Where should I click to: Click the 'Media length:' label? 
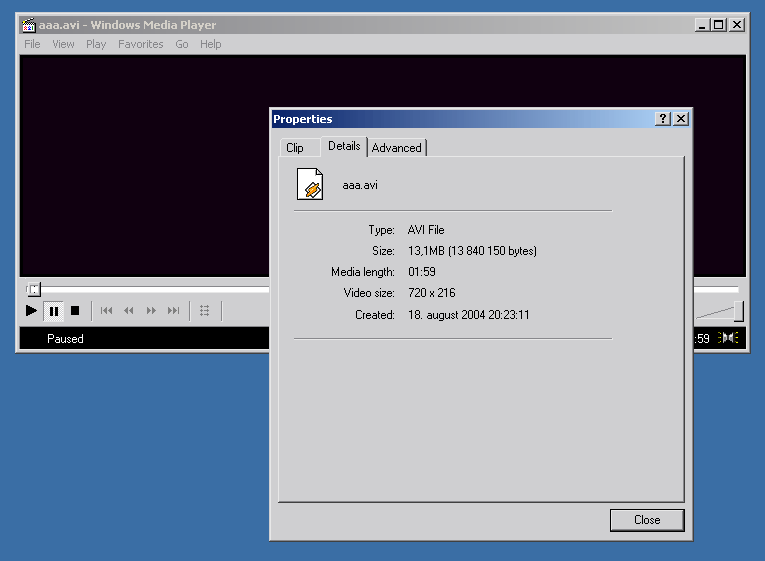pos(362,272)
